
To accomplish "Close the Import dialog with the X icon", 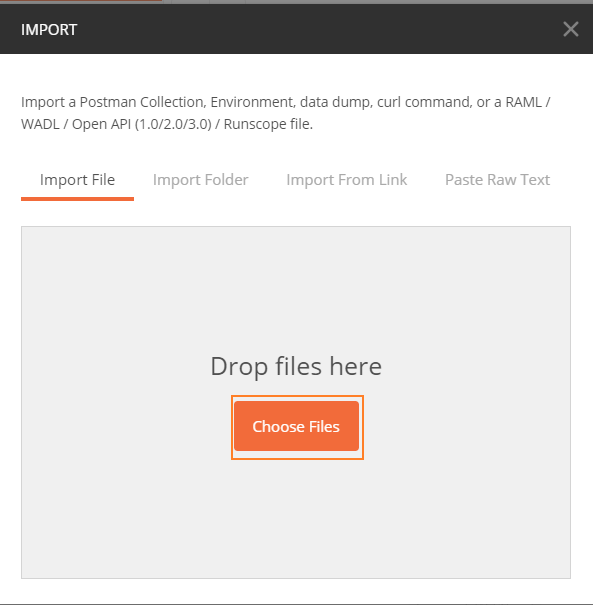I will pyautogui.click(x=570, y=29).
